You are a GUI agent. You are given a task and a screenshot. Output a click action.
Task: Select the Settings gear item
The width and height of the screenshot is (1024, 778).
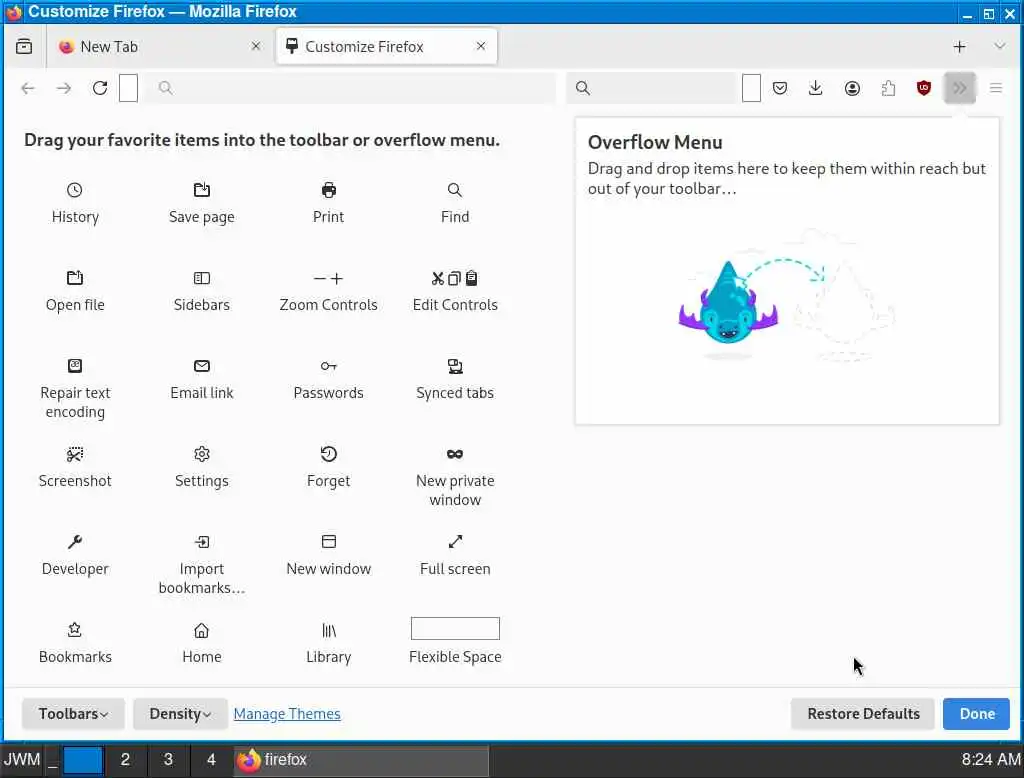click(202, 468)
